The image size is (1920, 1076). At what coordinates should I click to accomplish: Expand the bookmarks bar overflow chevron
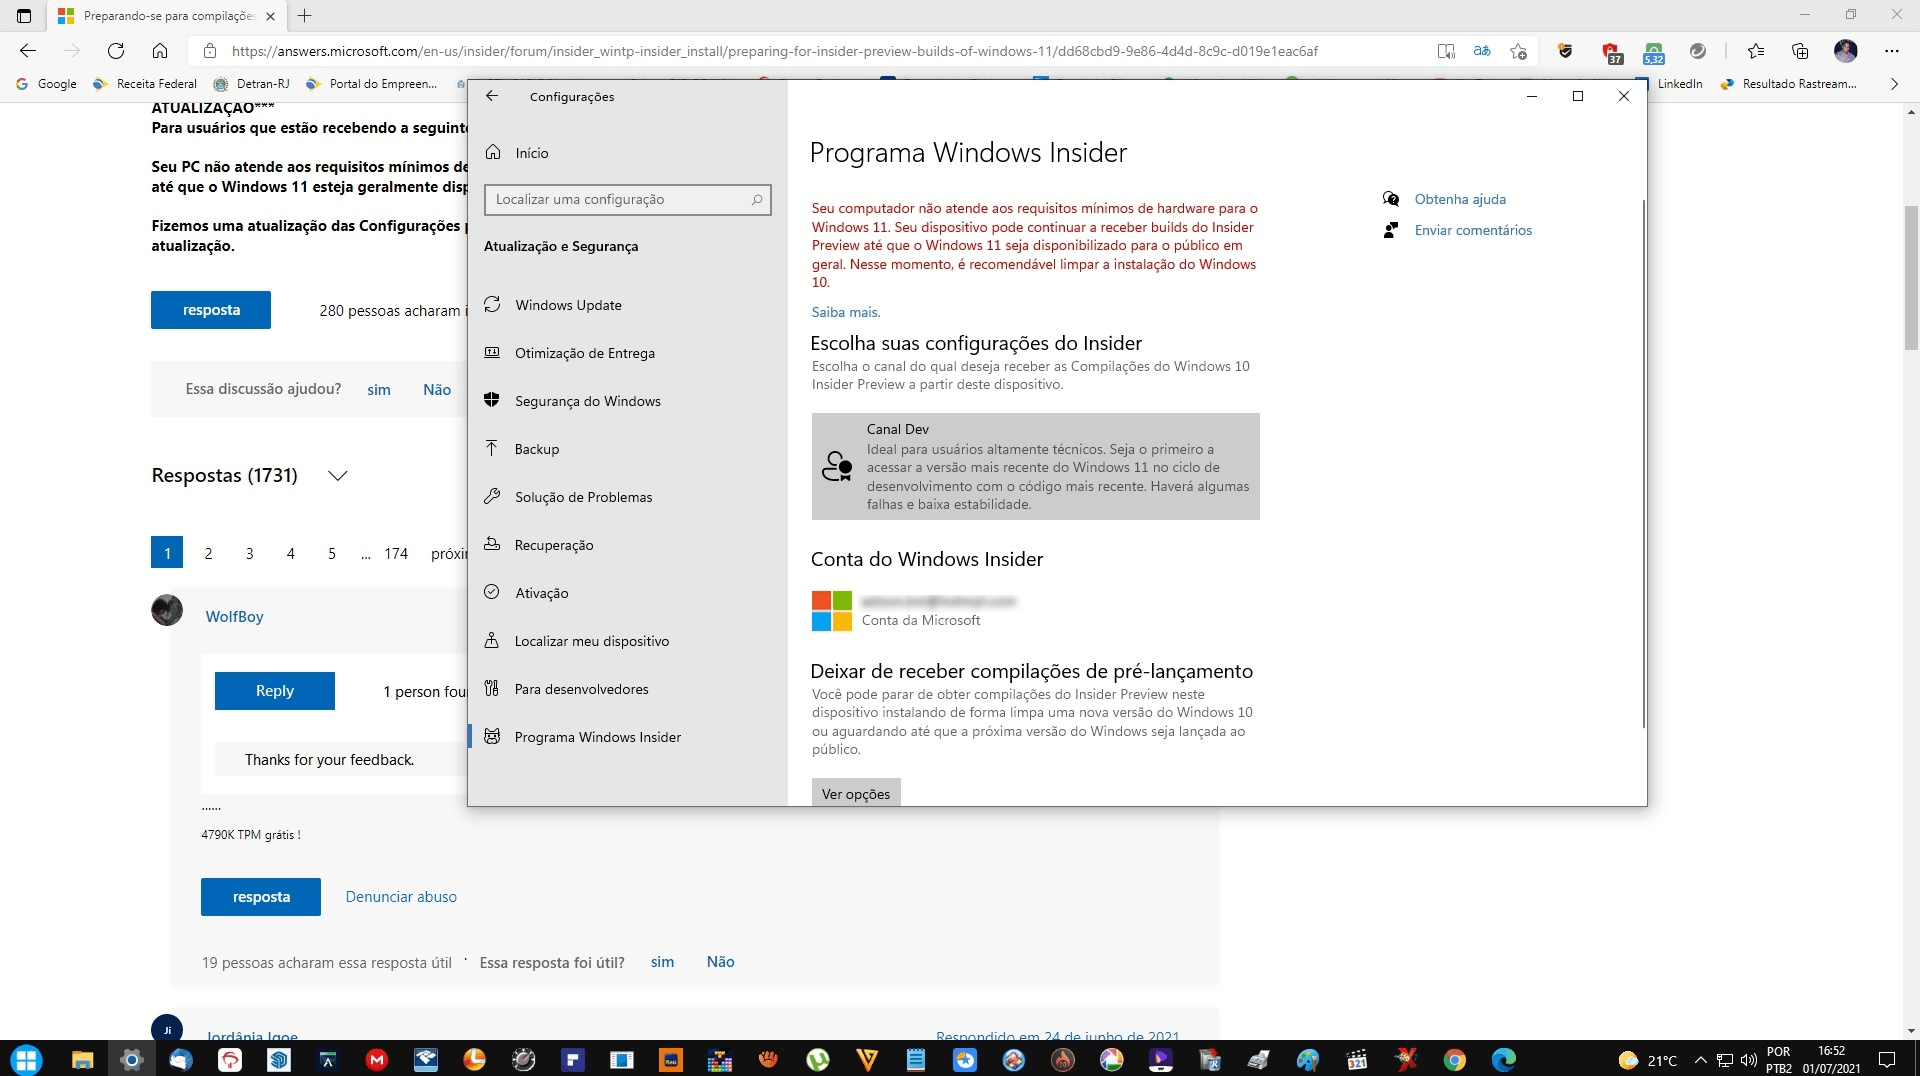[x=1893, y=84]
